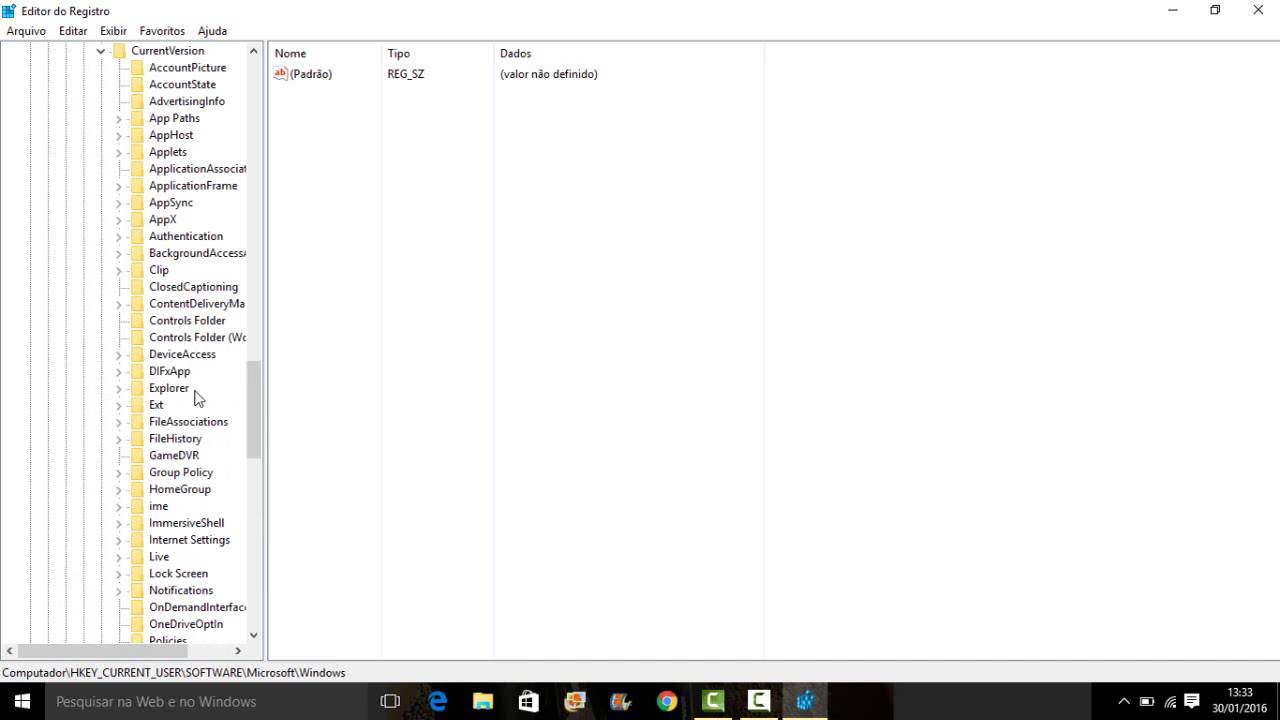Open the Favoritos menu
This screenshot has height=720, width=1280.
[x=162, y=31]
